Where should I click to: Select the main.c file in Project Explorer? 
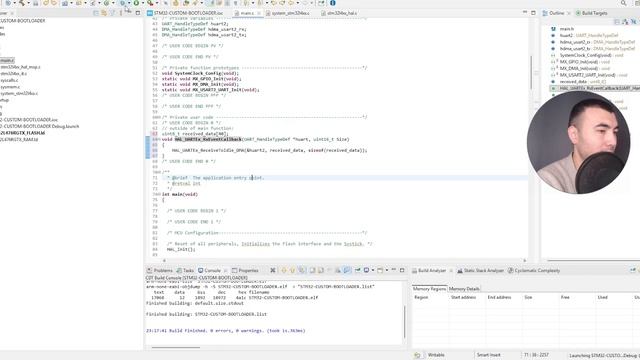pos(7,60)
